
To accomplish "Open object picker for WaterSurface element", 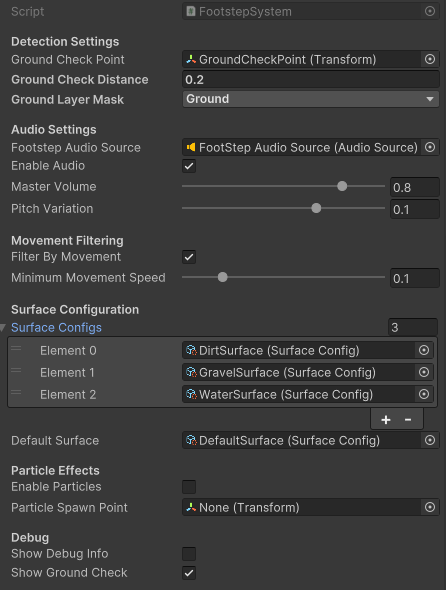I will coord(424,394).
